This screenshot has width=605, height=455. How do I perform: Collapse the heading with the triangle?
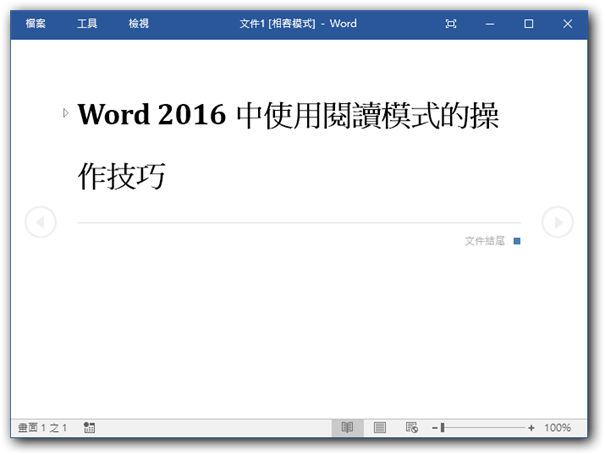coord(66,113)
